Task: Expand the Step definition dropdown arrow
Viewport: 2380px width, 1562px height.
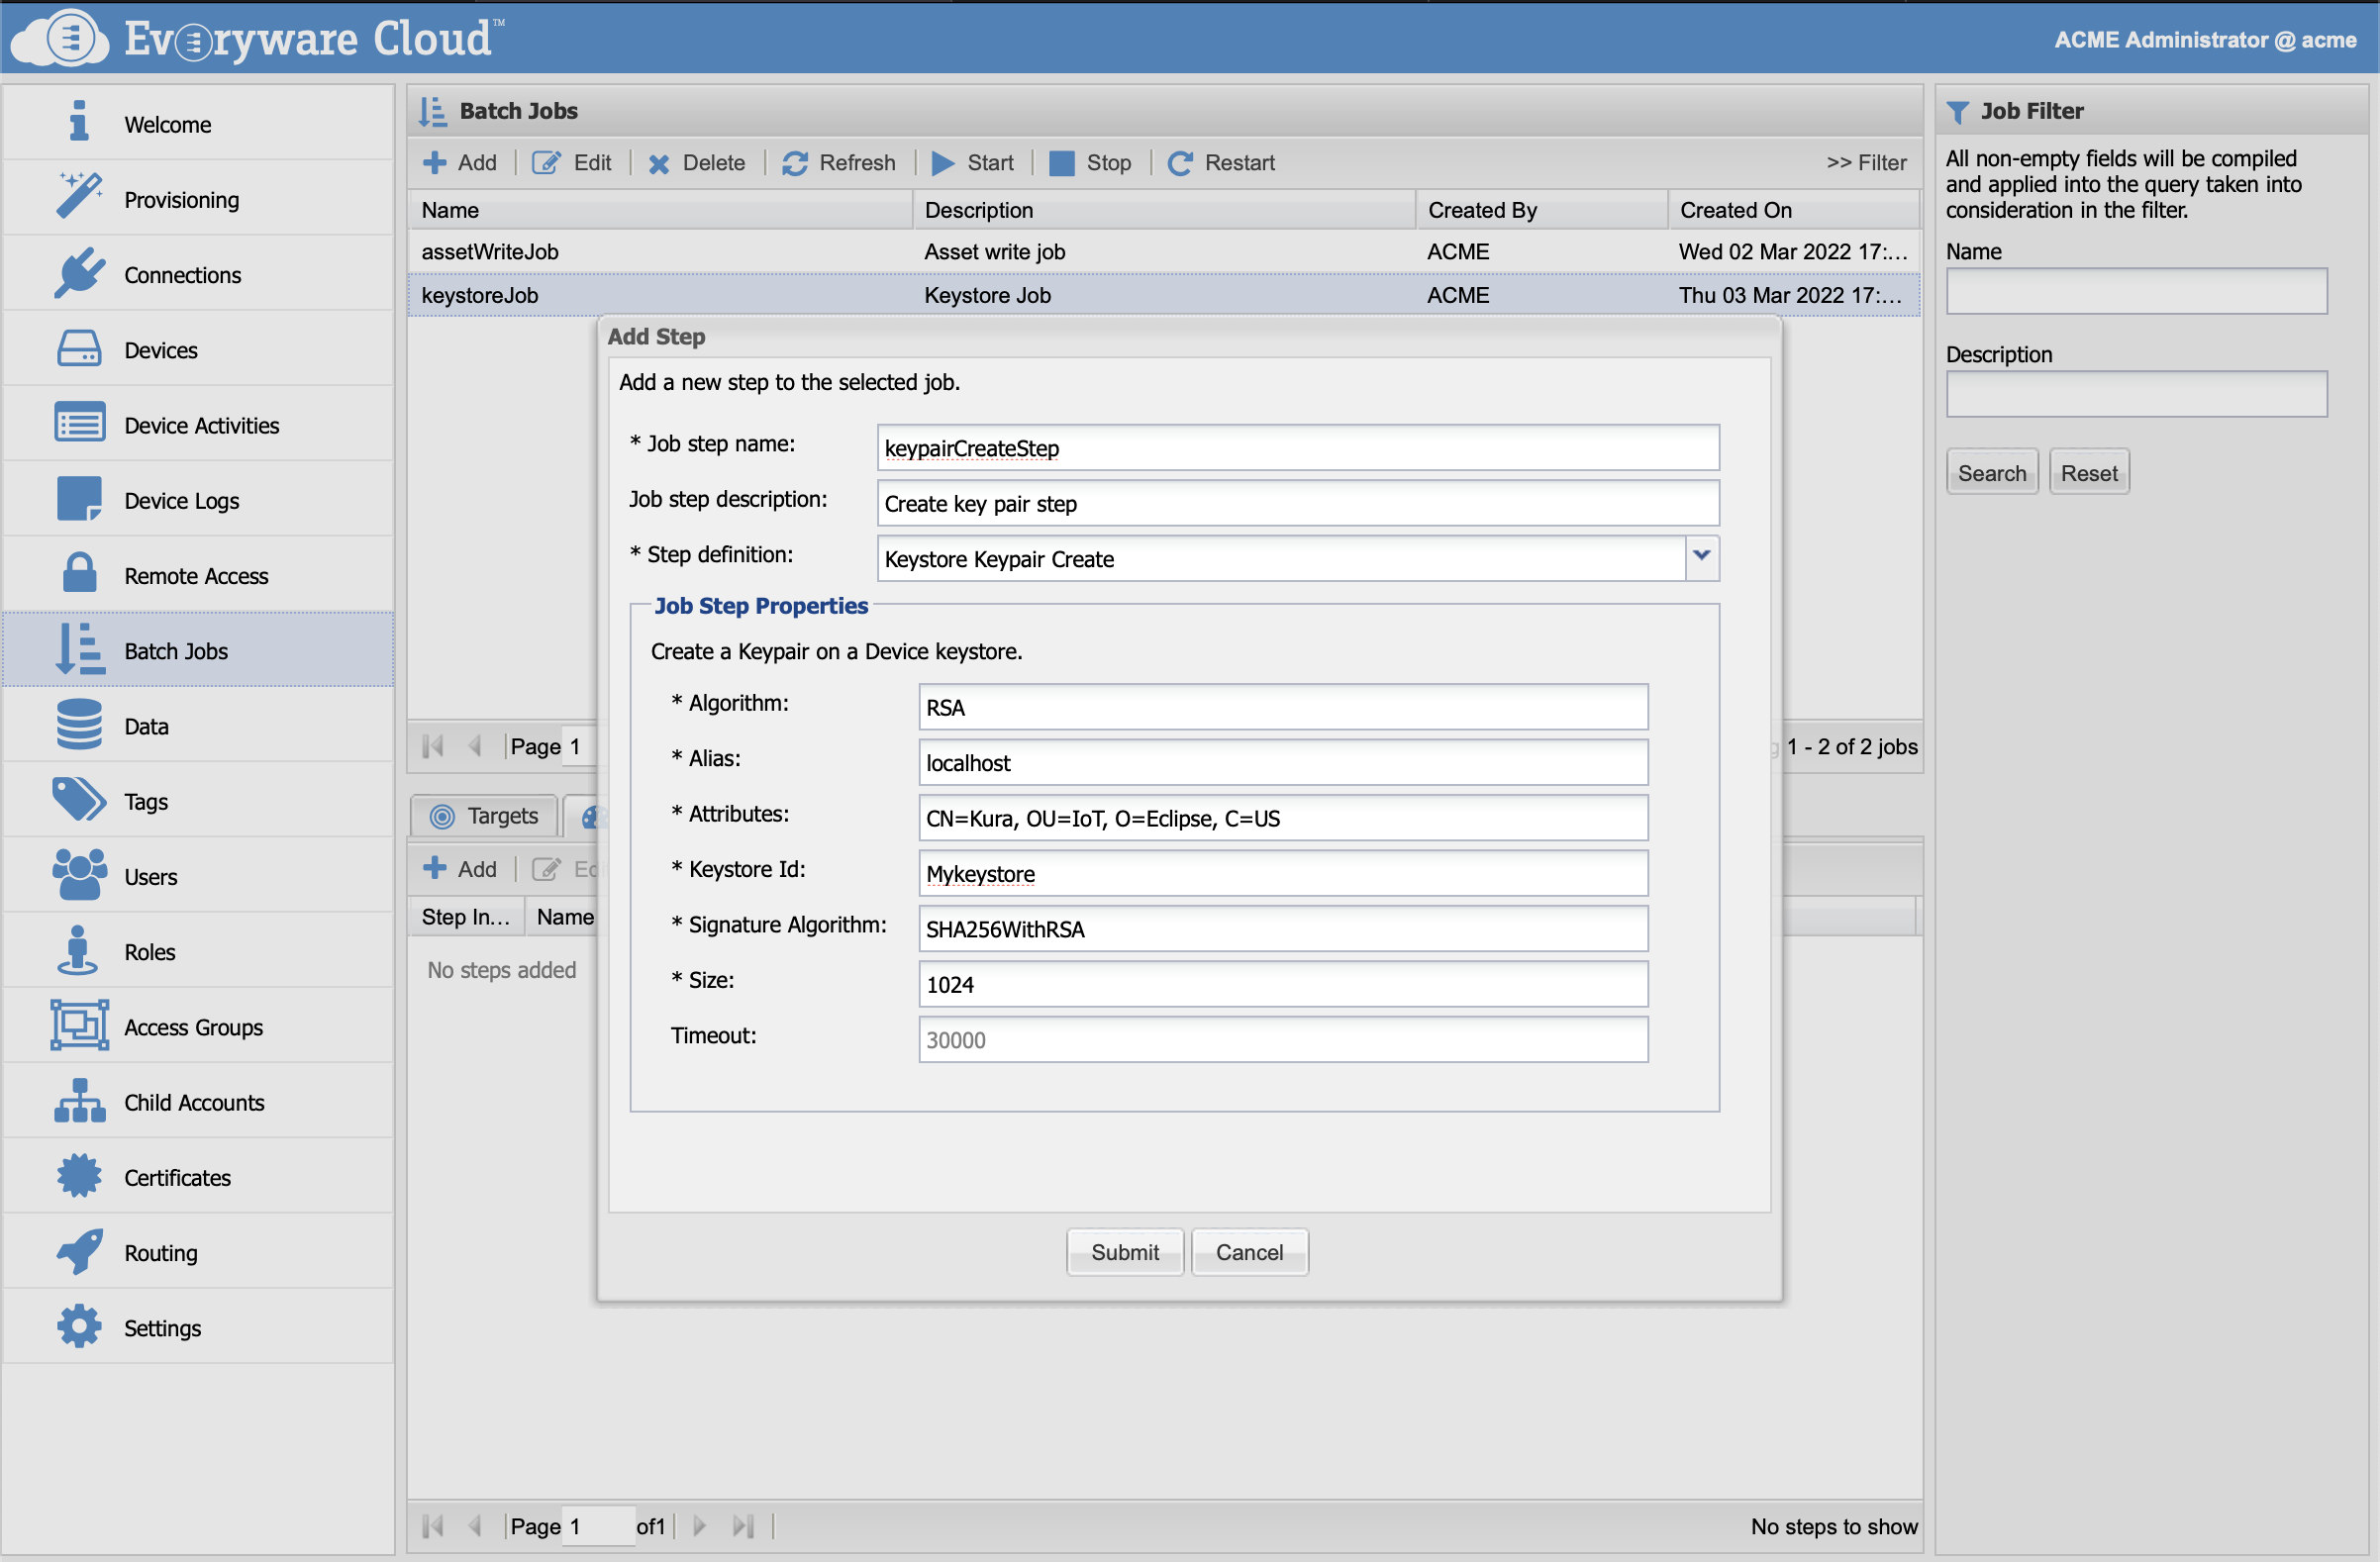Action: [x=1702, y=557]
